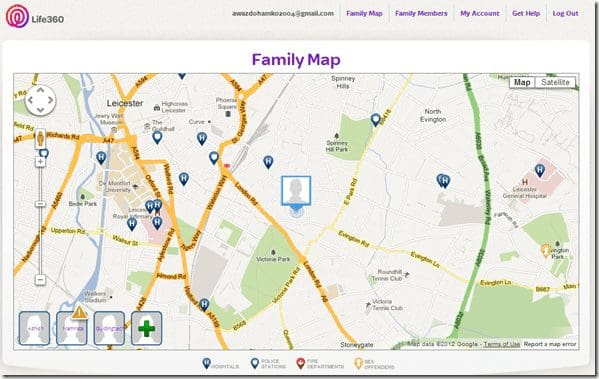Pan the map right with arrow control
The height and width of the screenshot is (379, 599).
(50, 100)
